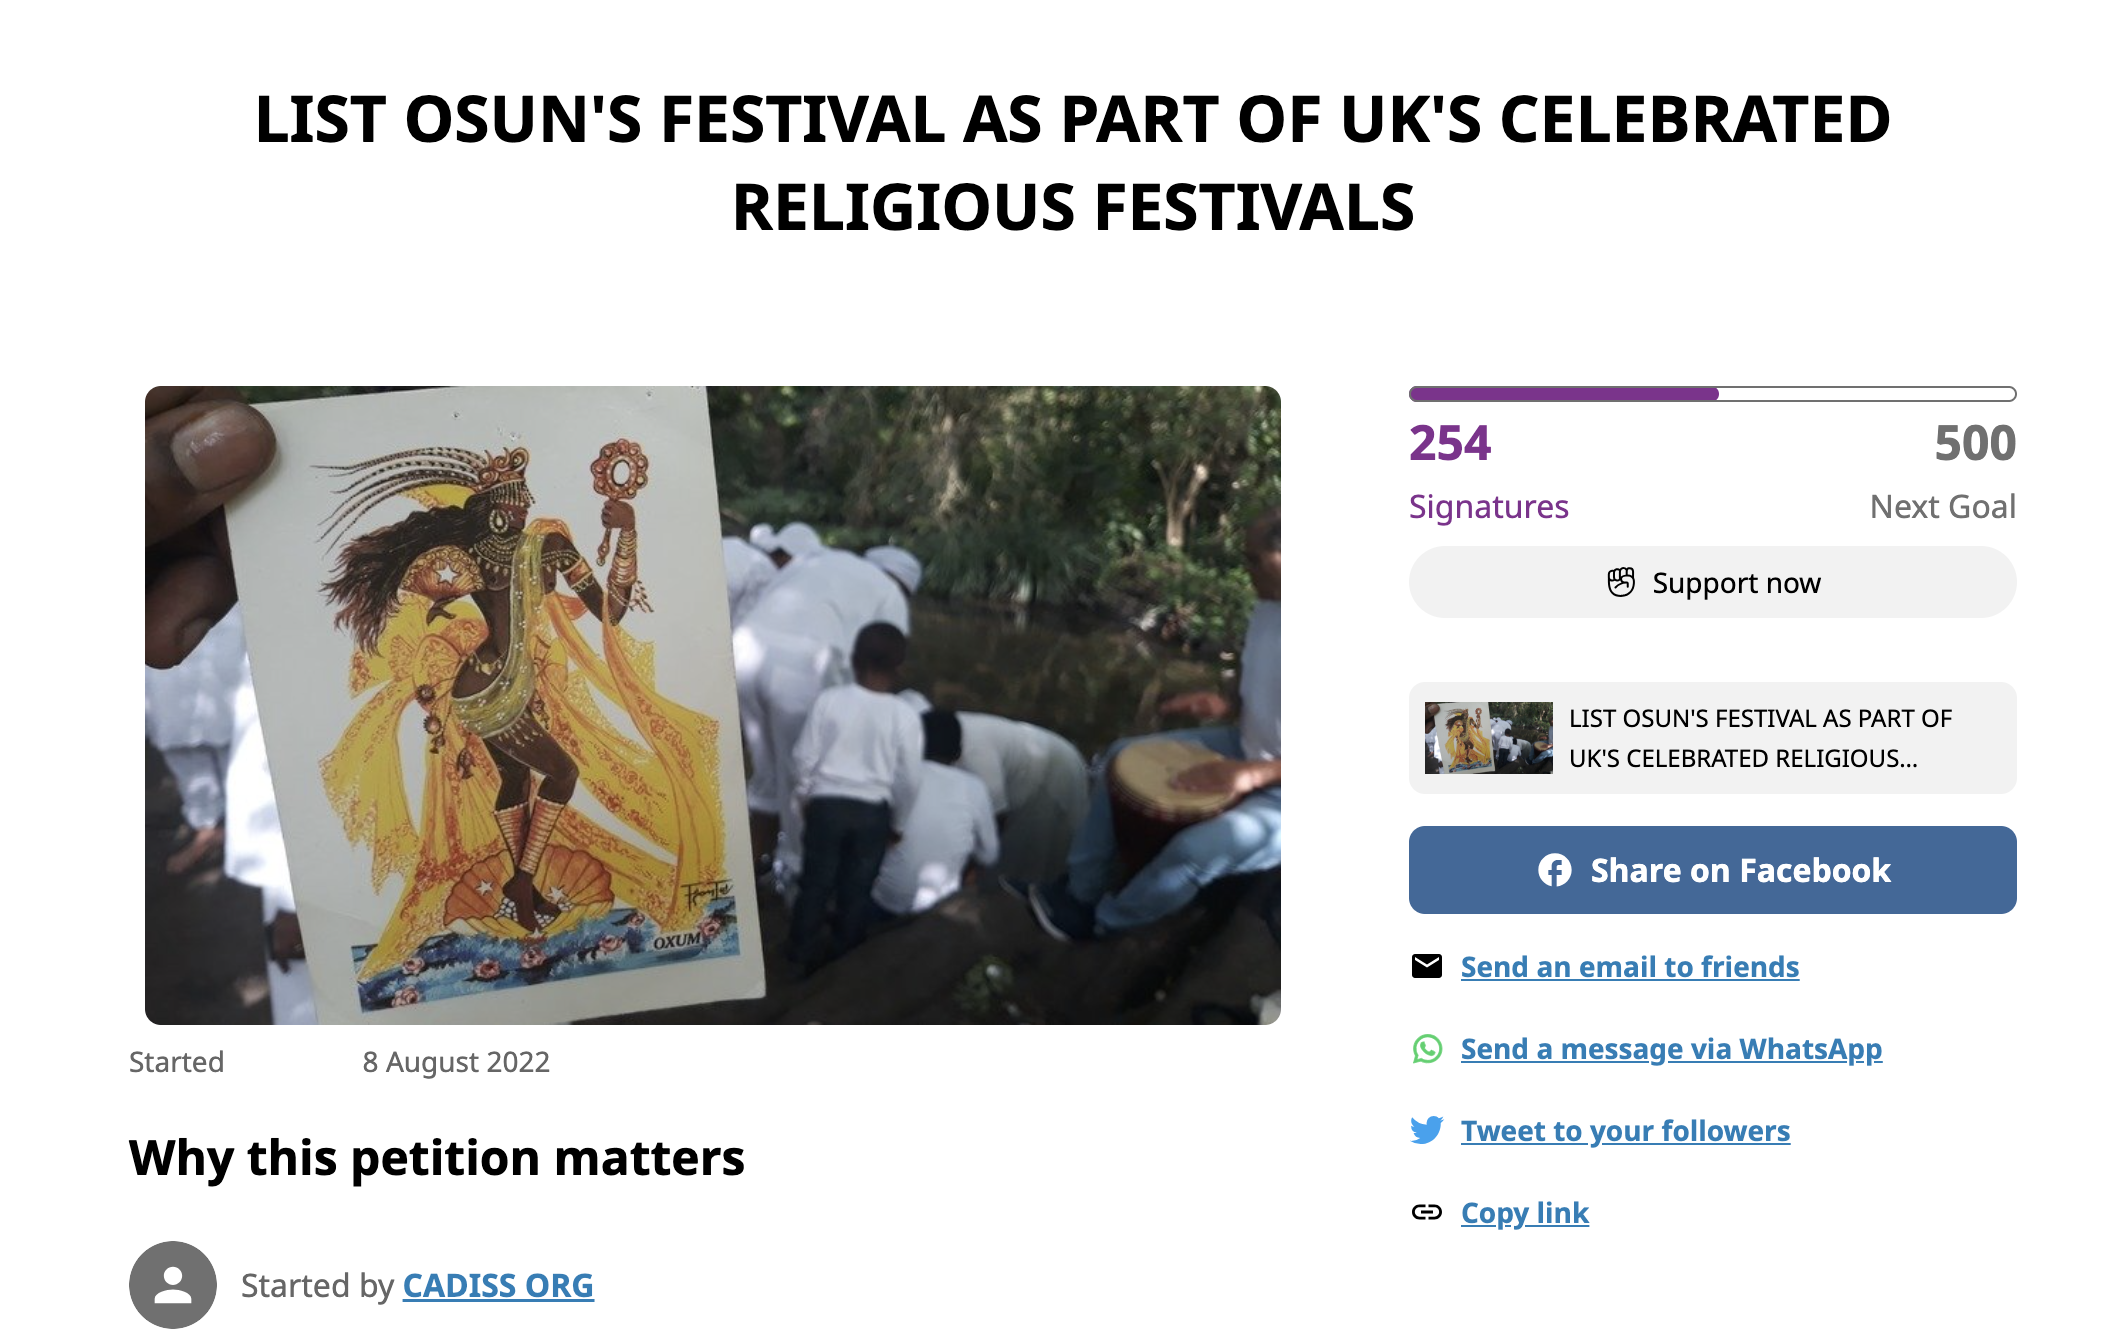The width and height of the screenshot is (2118, 1344).
Task: Click the Facebook logo icon
Action: click(1554, 870)
